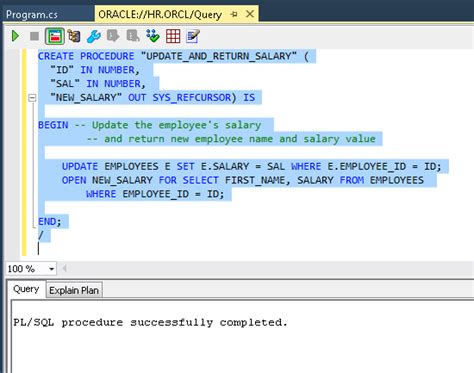Collapse the procedure code block outline
This screenshot has height=373, width=474.
[x=32, y=98]
